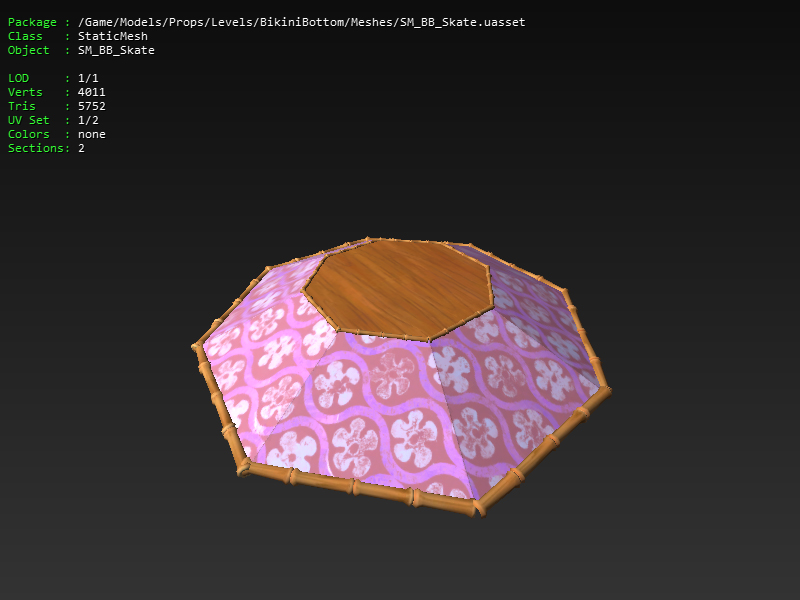Click the Colors value none
This screenshot has width=800, height=600.
(92, 134)
